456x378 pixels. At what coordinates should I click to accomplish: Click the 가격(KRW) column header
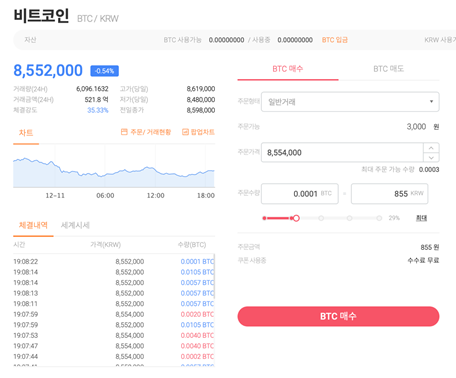click(x=106, y=245)
